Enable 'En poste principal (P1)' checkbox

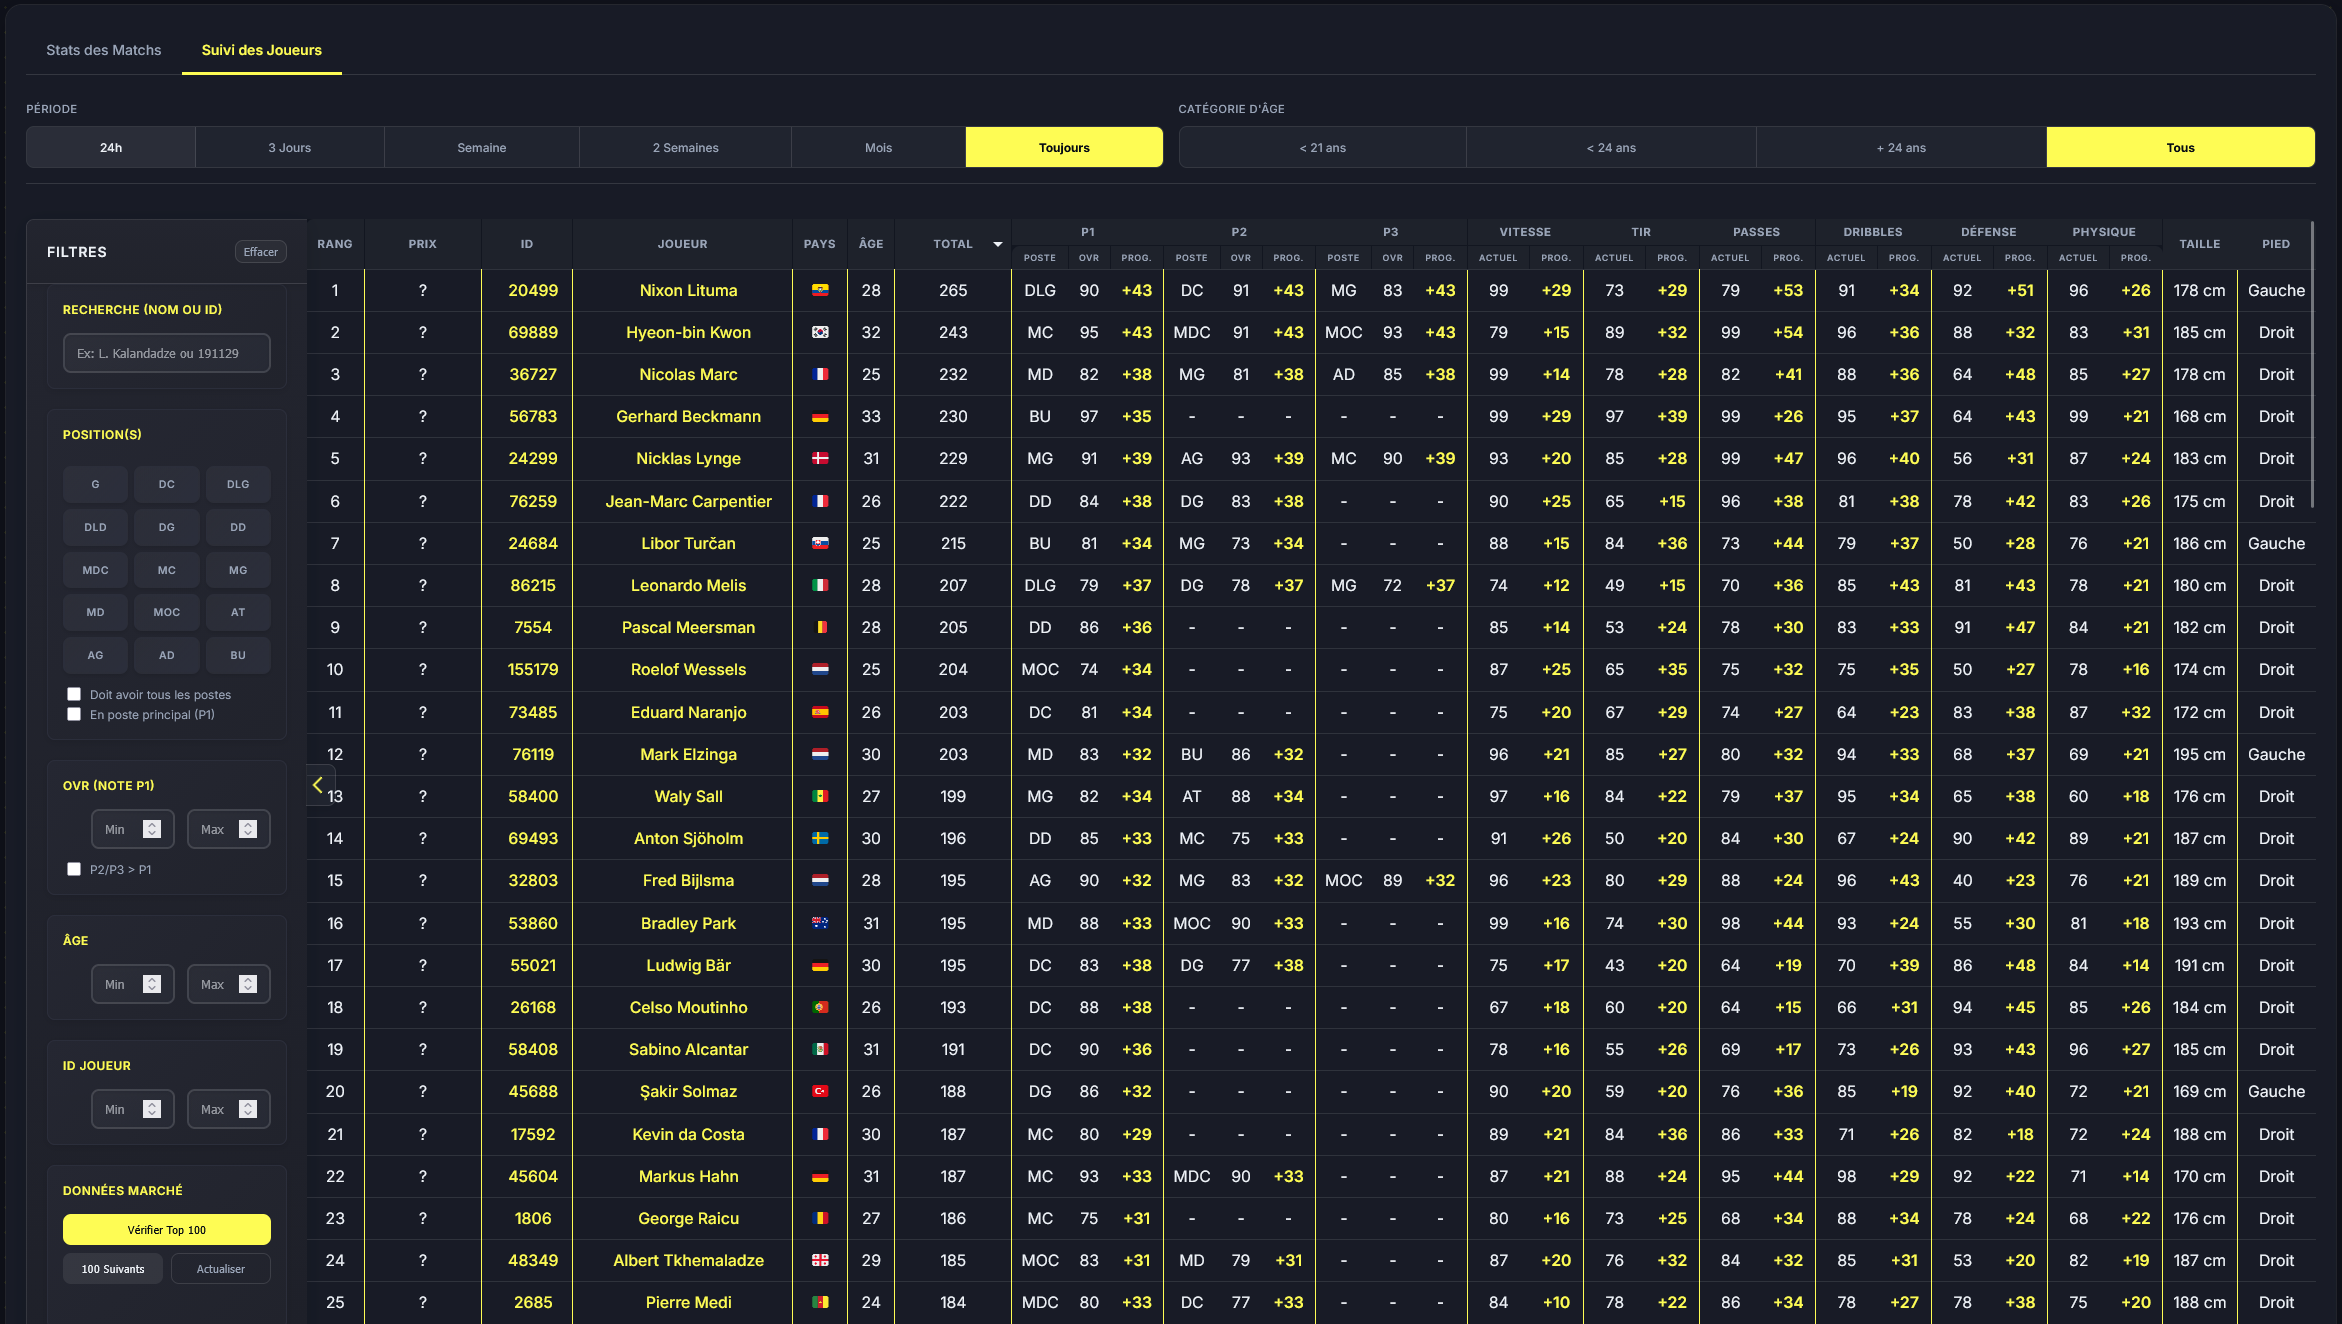pos(74,714)
